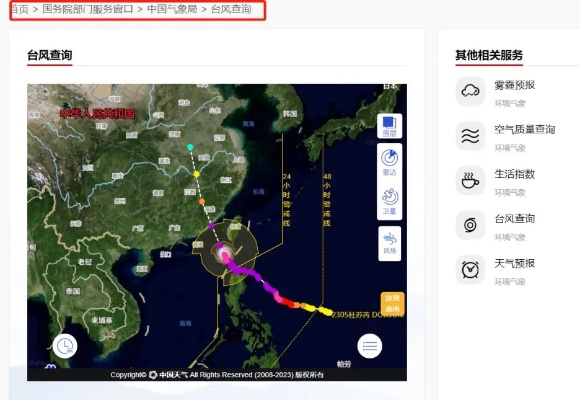Click the clock history button on map
580x400 pixels.
point(65,346)
